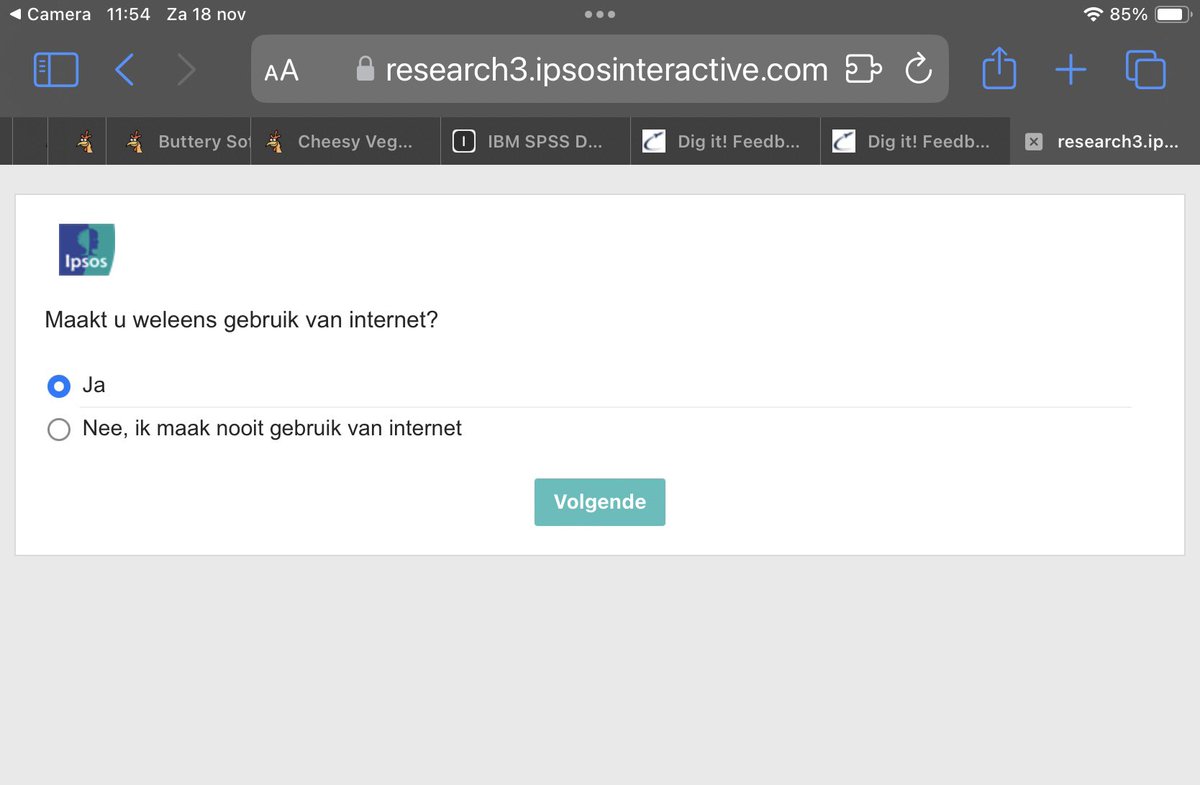Switch to the IBM SPSS D... tab
This screenshot has width=1200, height=785.
click(535, 142)
